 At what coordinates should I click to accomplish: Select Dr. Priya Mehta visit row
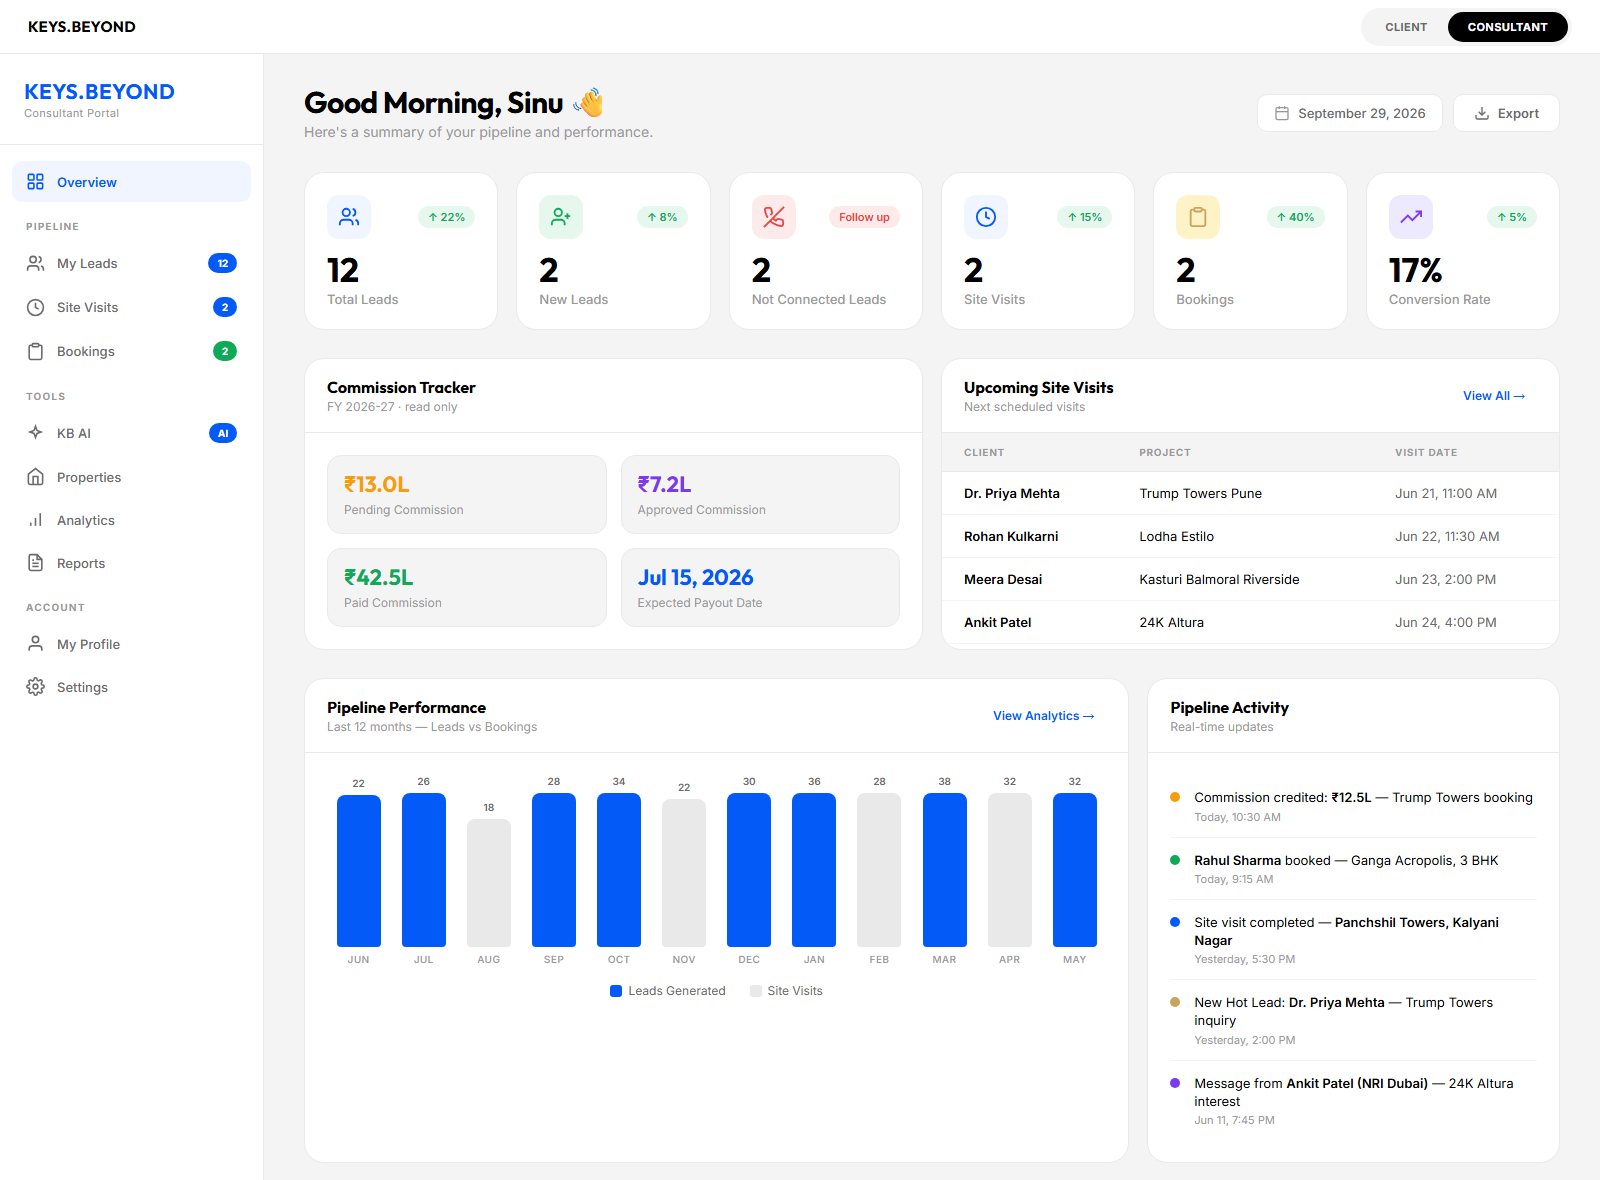tap(1250, 493)
